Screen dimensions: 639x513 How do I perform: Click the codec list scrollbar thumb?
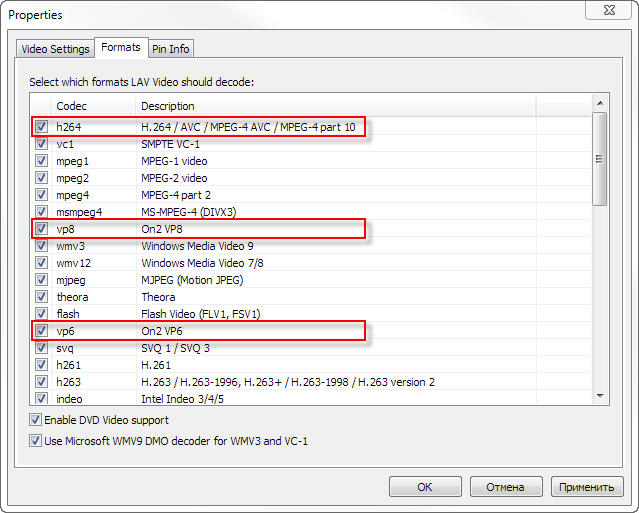click(x=599, y=158)
